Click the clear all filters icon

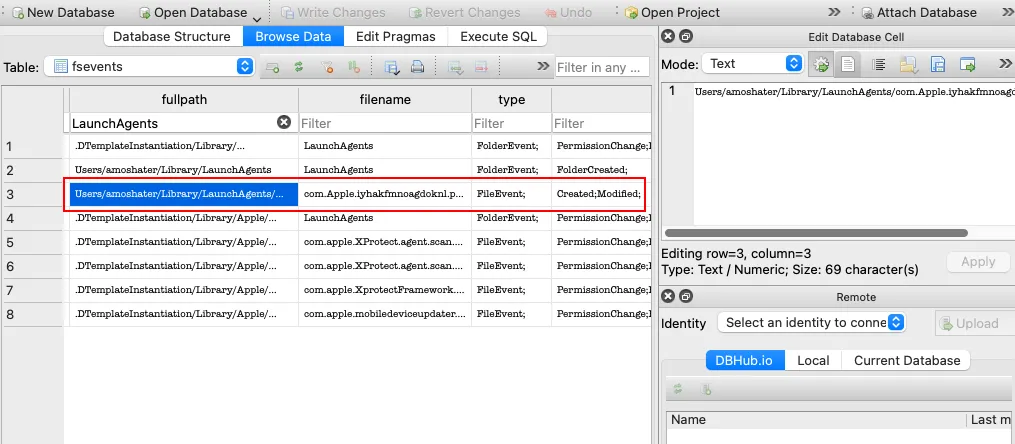(x=327, y=67)
